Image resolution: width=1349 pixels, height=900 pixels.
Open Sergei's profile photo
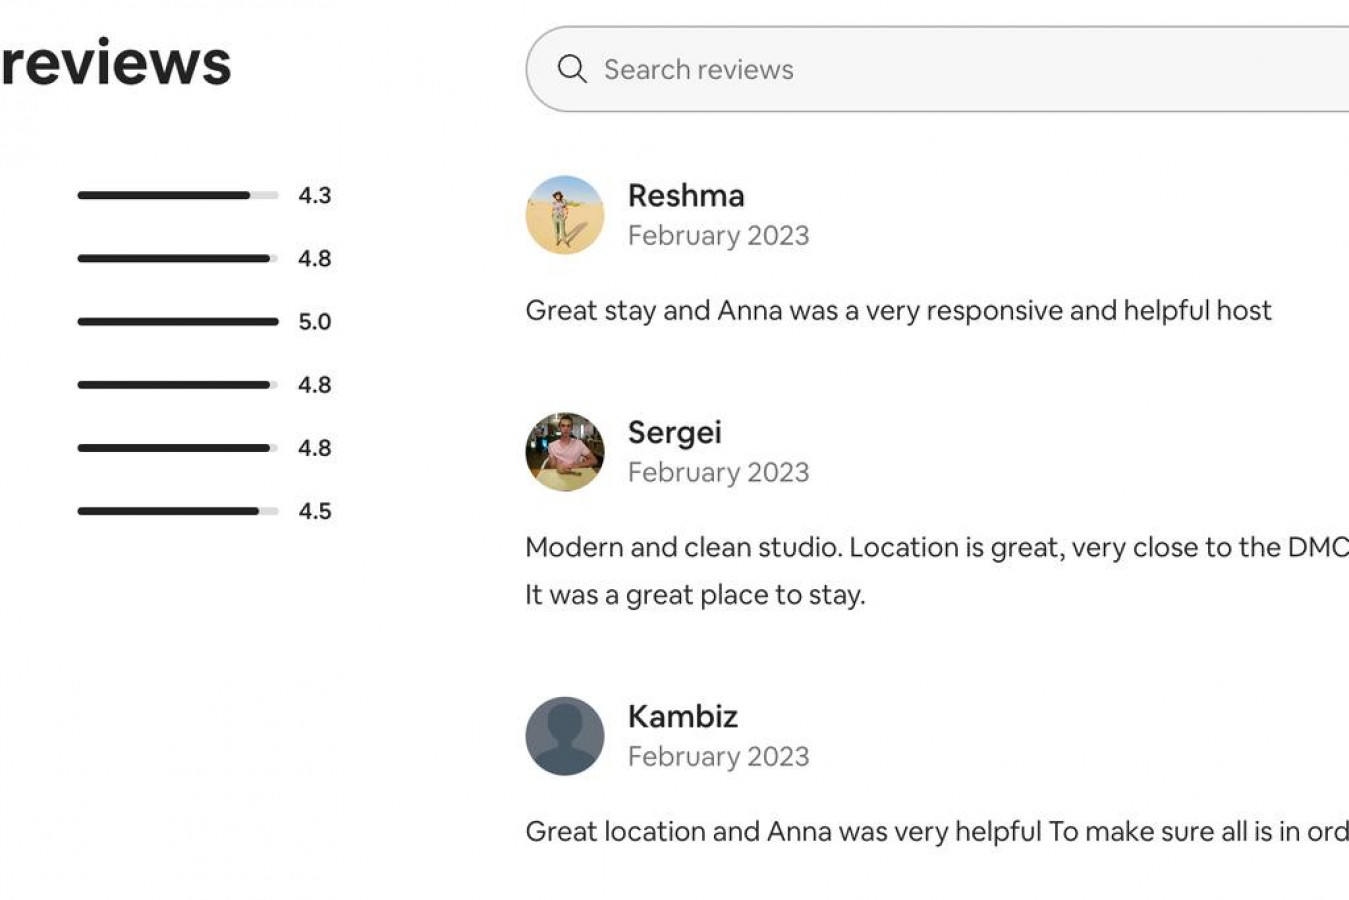[565, 452]
